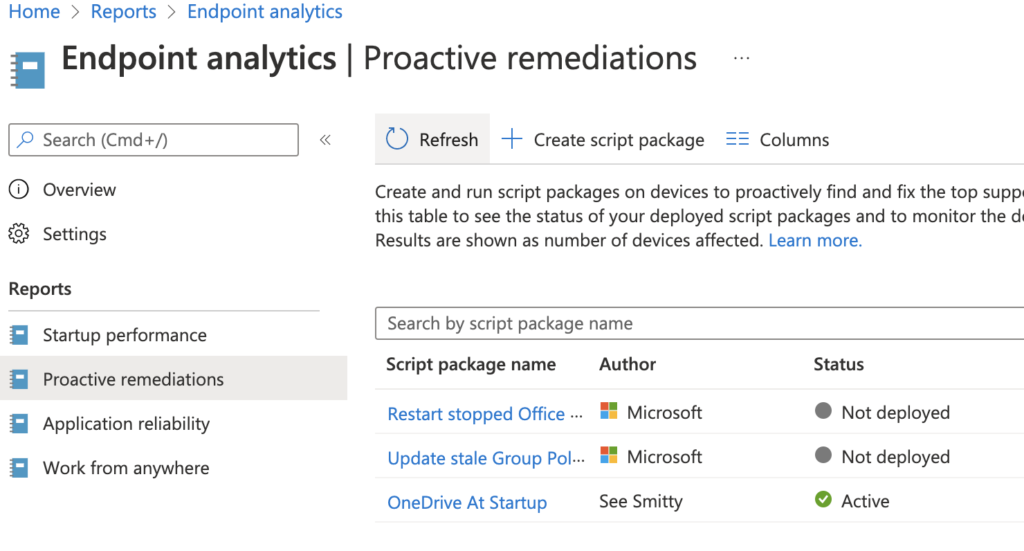Click Microsoft logo in Update stale Group row

[x=609, y=455]
